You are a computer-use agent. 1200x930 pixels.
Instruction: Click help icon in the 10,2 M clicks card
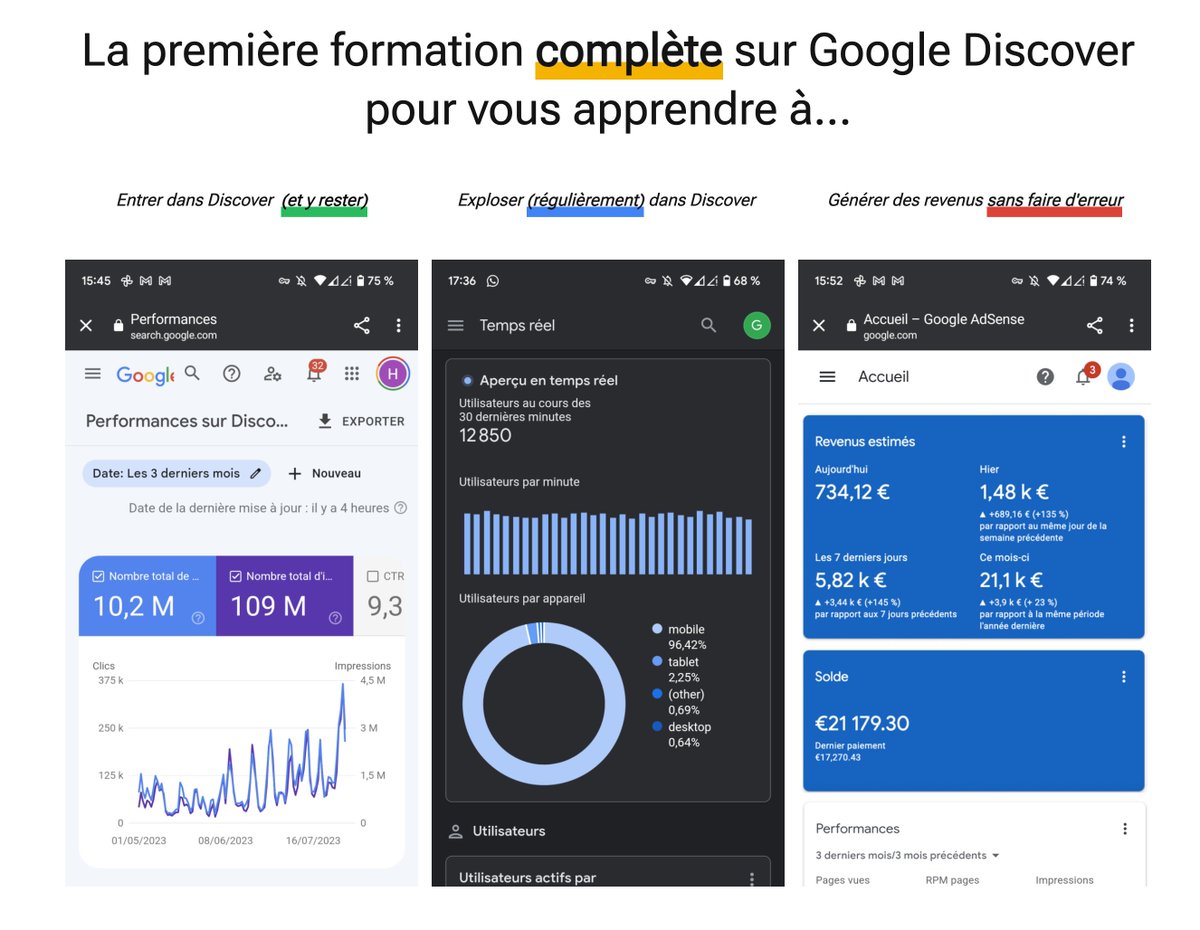coord(198,618)
